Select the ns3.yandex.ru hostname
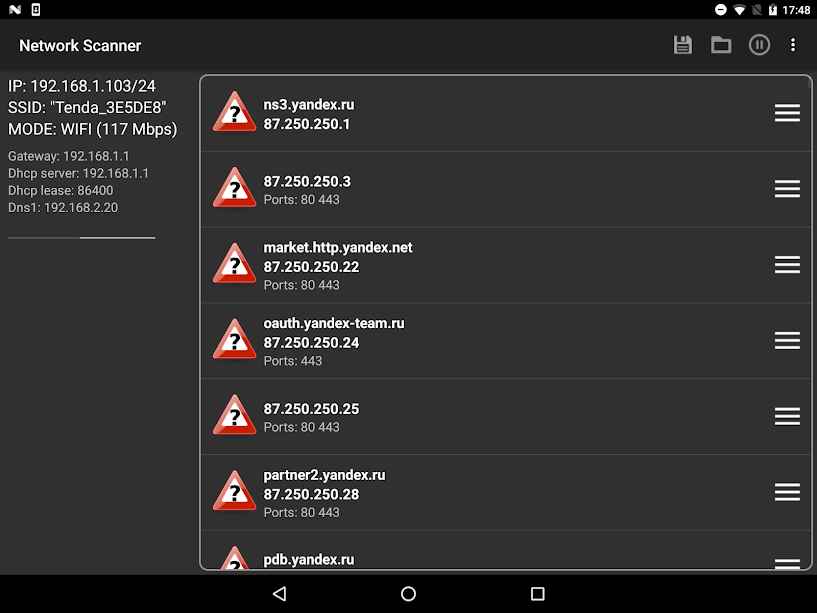This screenshot has width=817, height=613. click(x=308, y=105)
